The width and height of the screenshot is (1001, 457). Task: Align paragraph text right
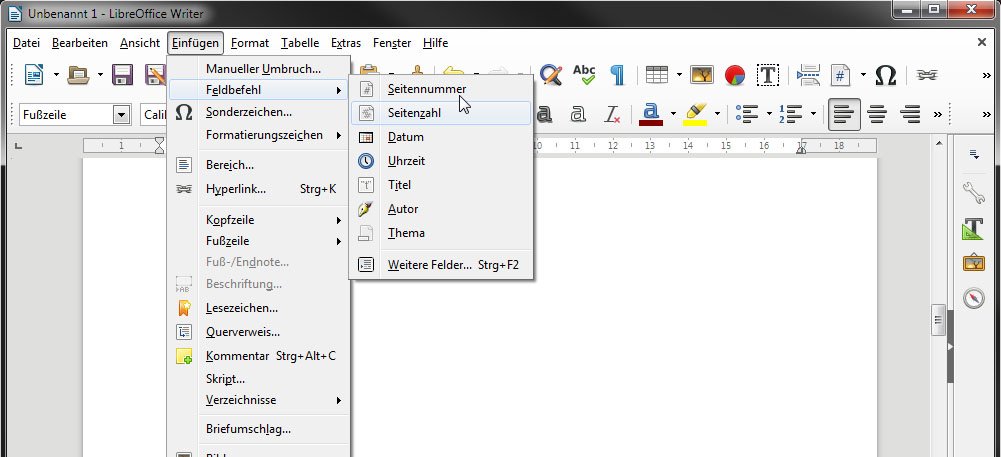click(910, 115)
